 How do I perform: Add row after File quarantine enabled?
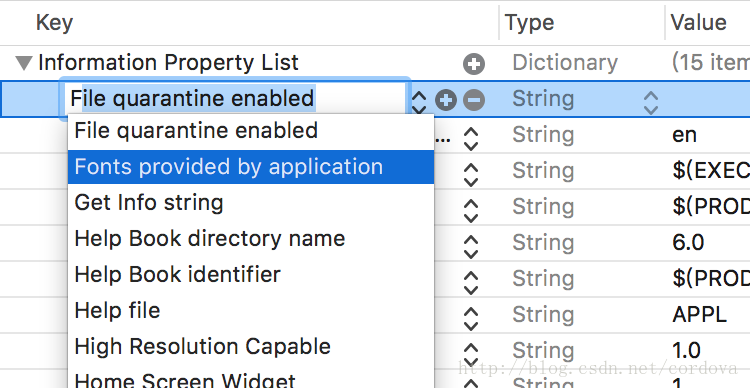446,100
